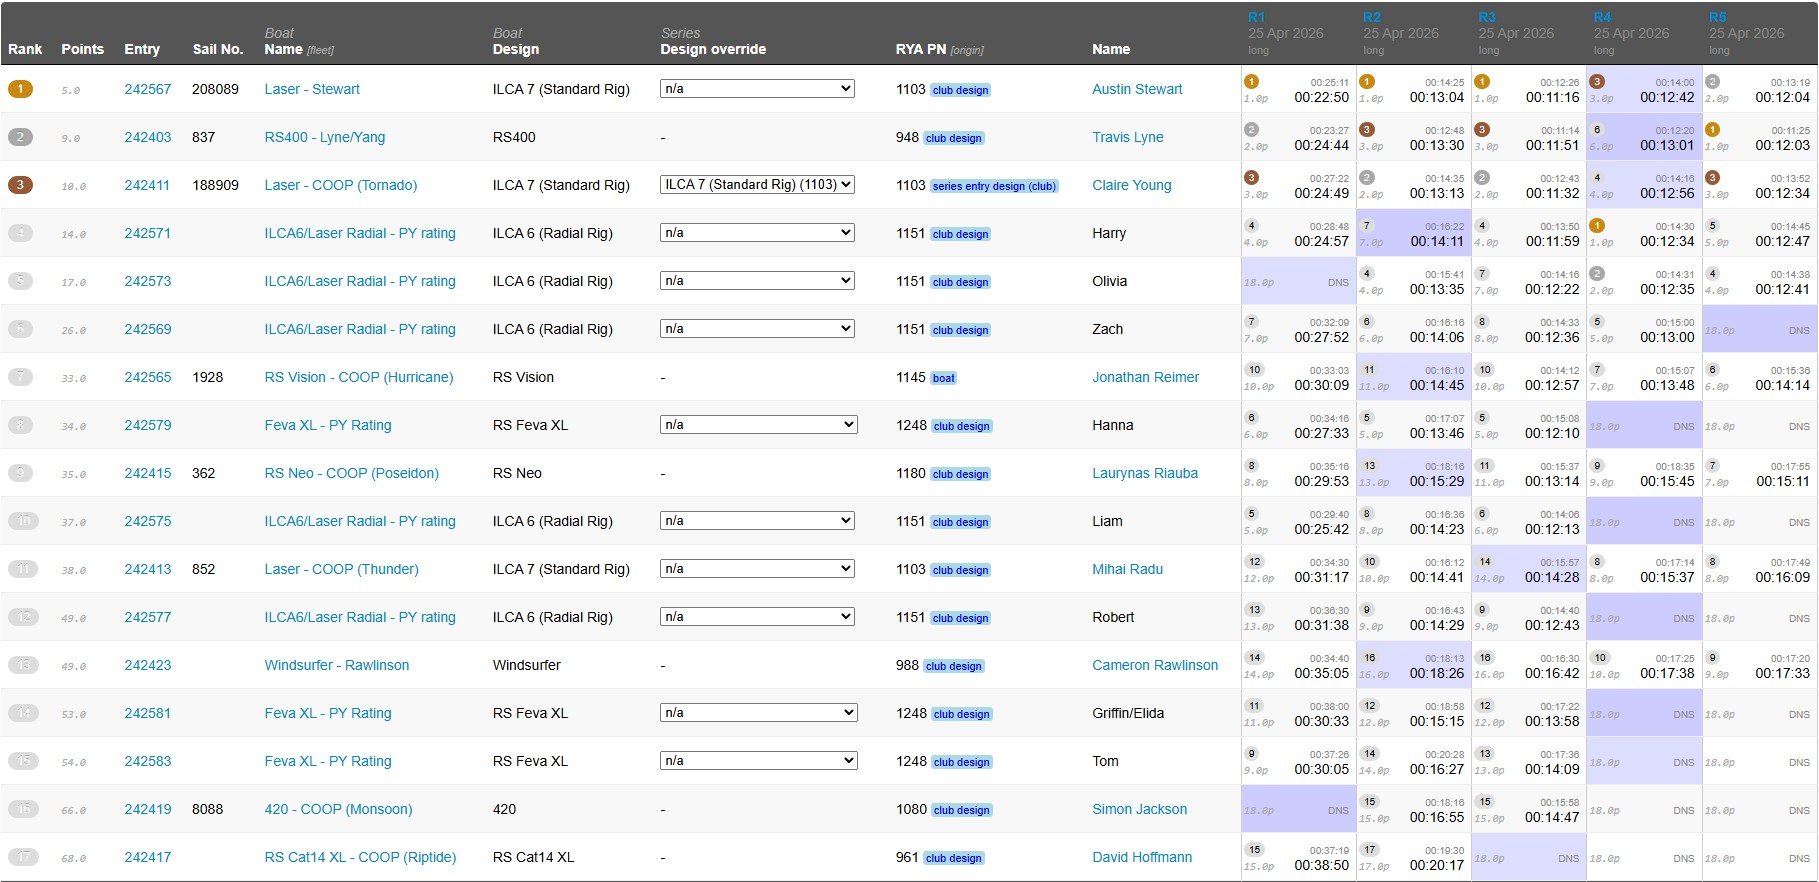Click RYA PN column header
This screenshot has width=1819, height=882.
tap(921, 49)
